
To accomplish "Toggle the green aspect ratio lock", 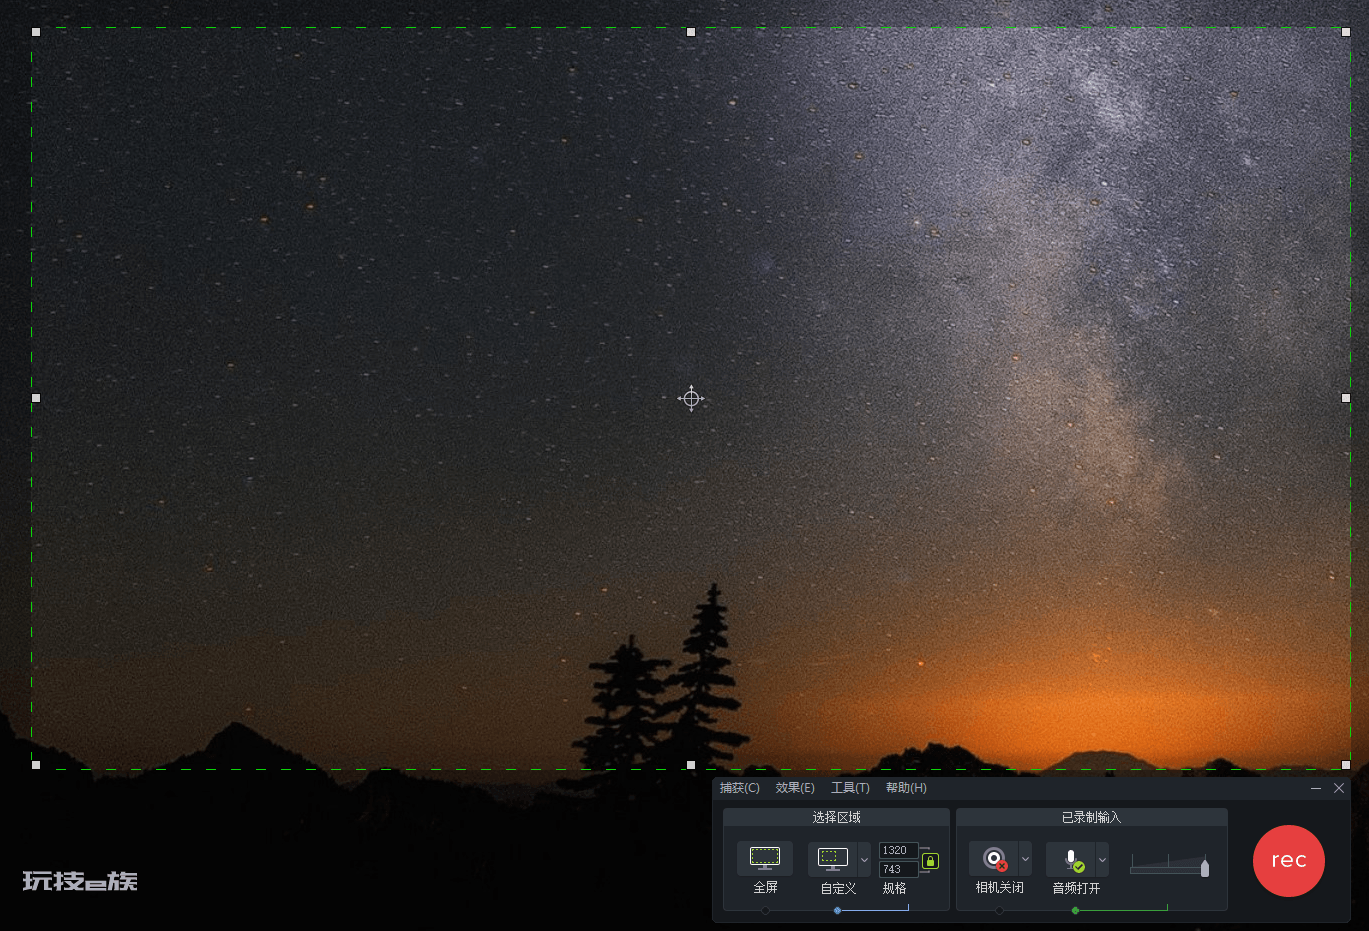I will pyautogui.click(x=930, y=861).
